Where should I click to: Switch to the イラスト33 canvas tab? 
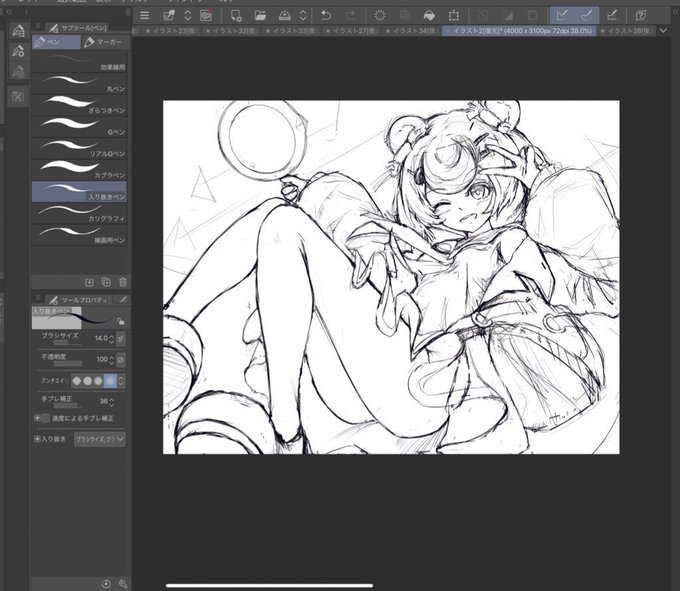pos(290,31)
